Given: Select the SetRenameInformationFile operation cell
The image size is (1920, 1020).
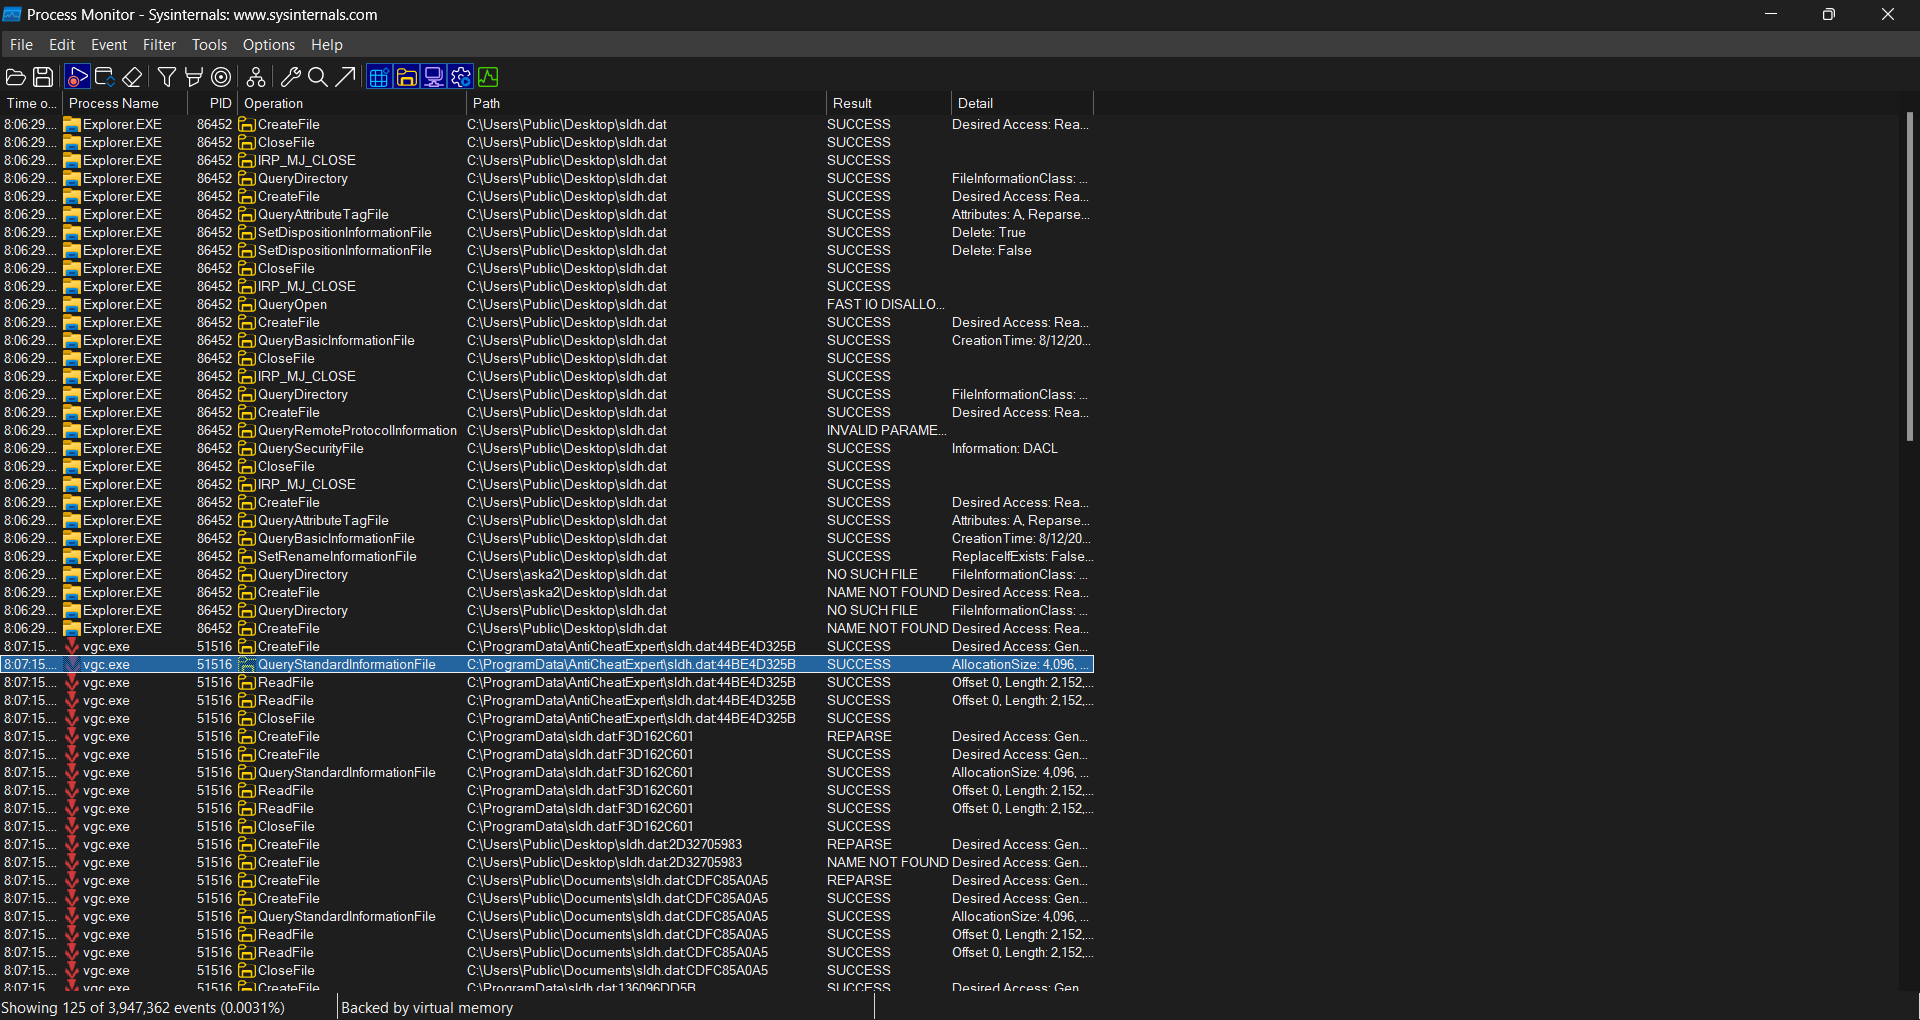Looking at the screenshot, I should 337,557.
